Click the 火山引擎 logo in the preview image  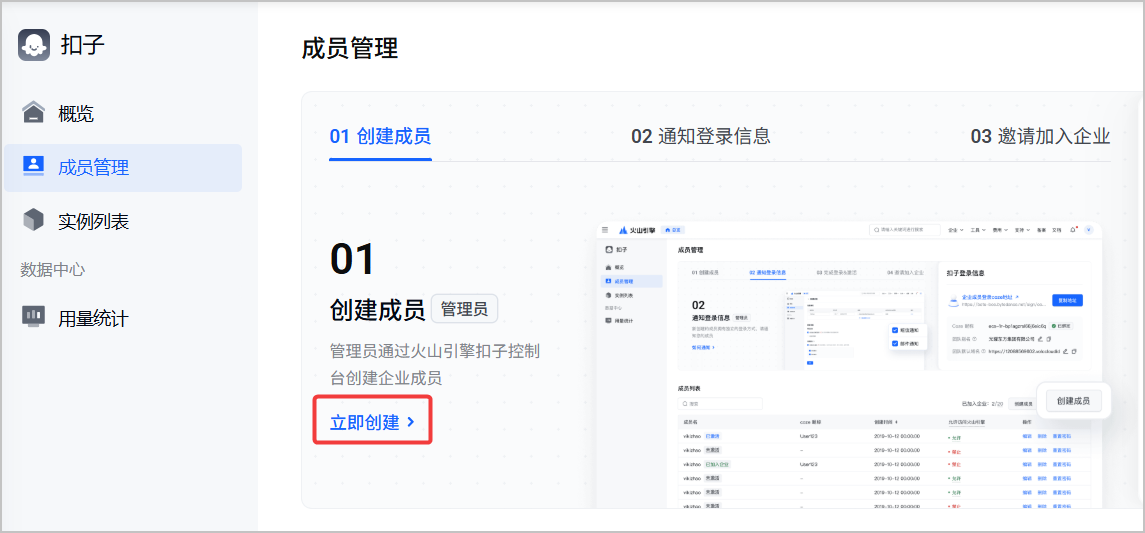(x=636, y=230)
